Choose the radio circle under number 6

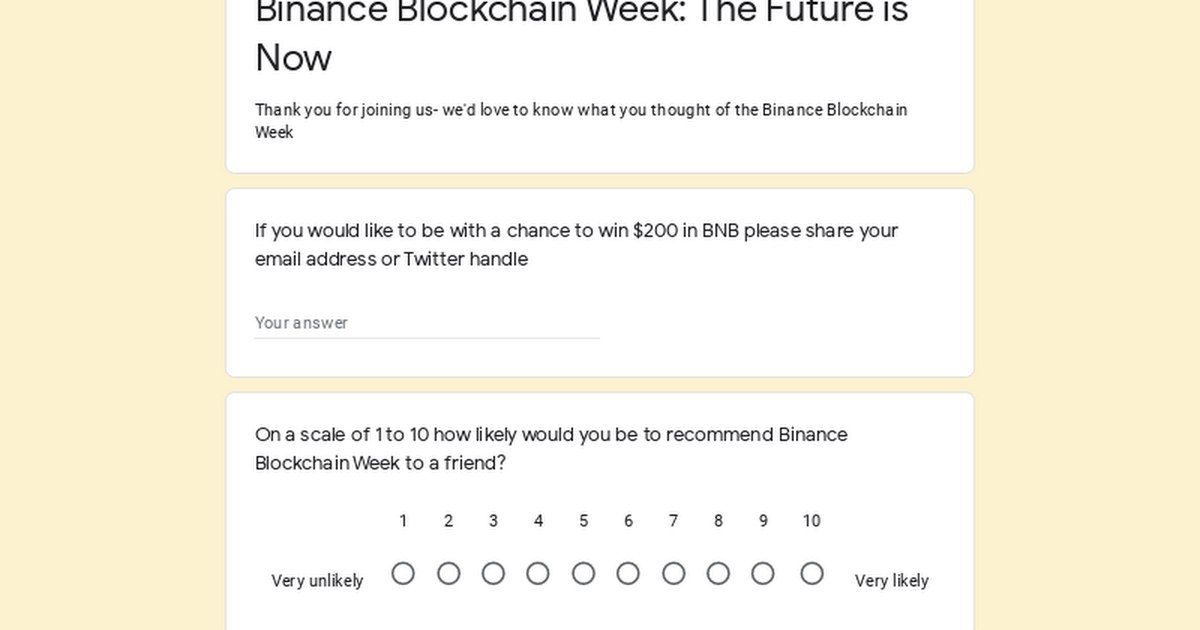coord(628,573)
